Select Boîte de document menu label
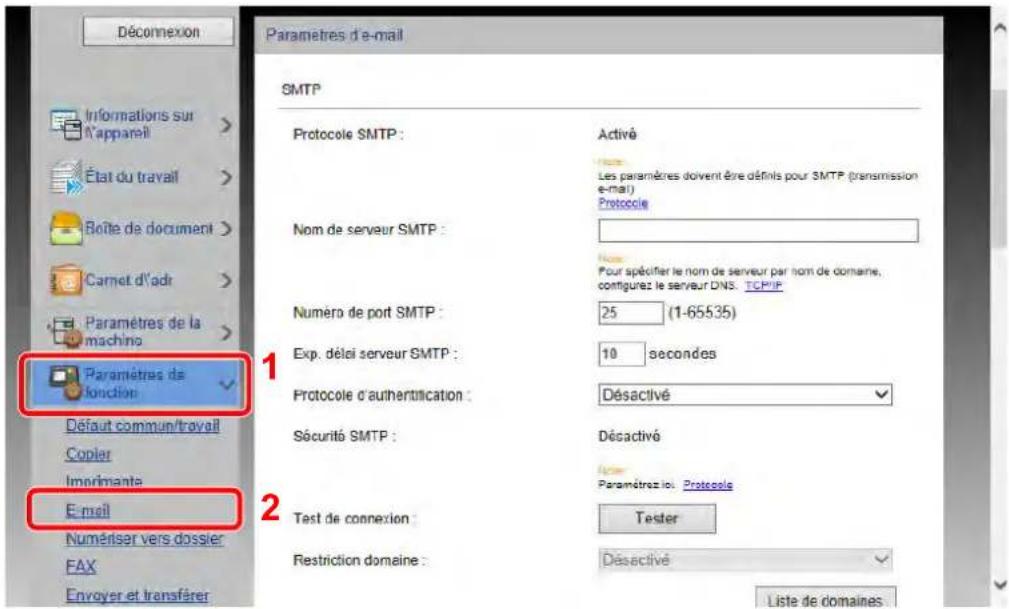Image resolution: width=1009 pixels, height=609 pixels. click(x=149, y=229)
